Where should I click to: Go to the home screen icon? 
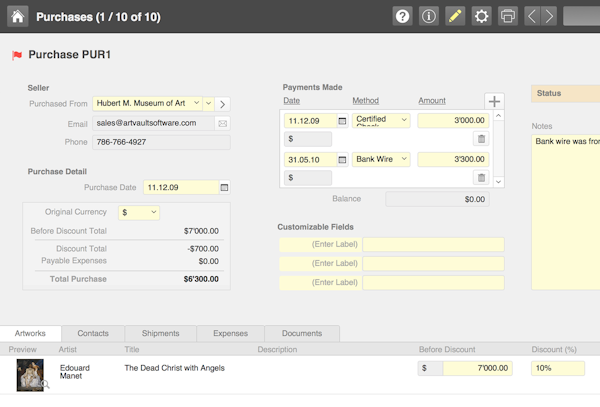[x=18, y=16]
